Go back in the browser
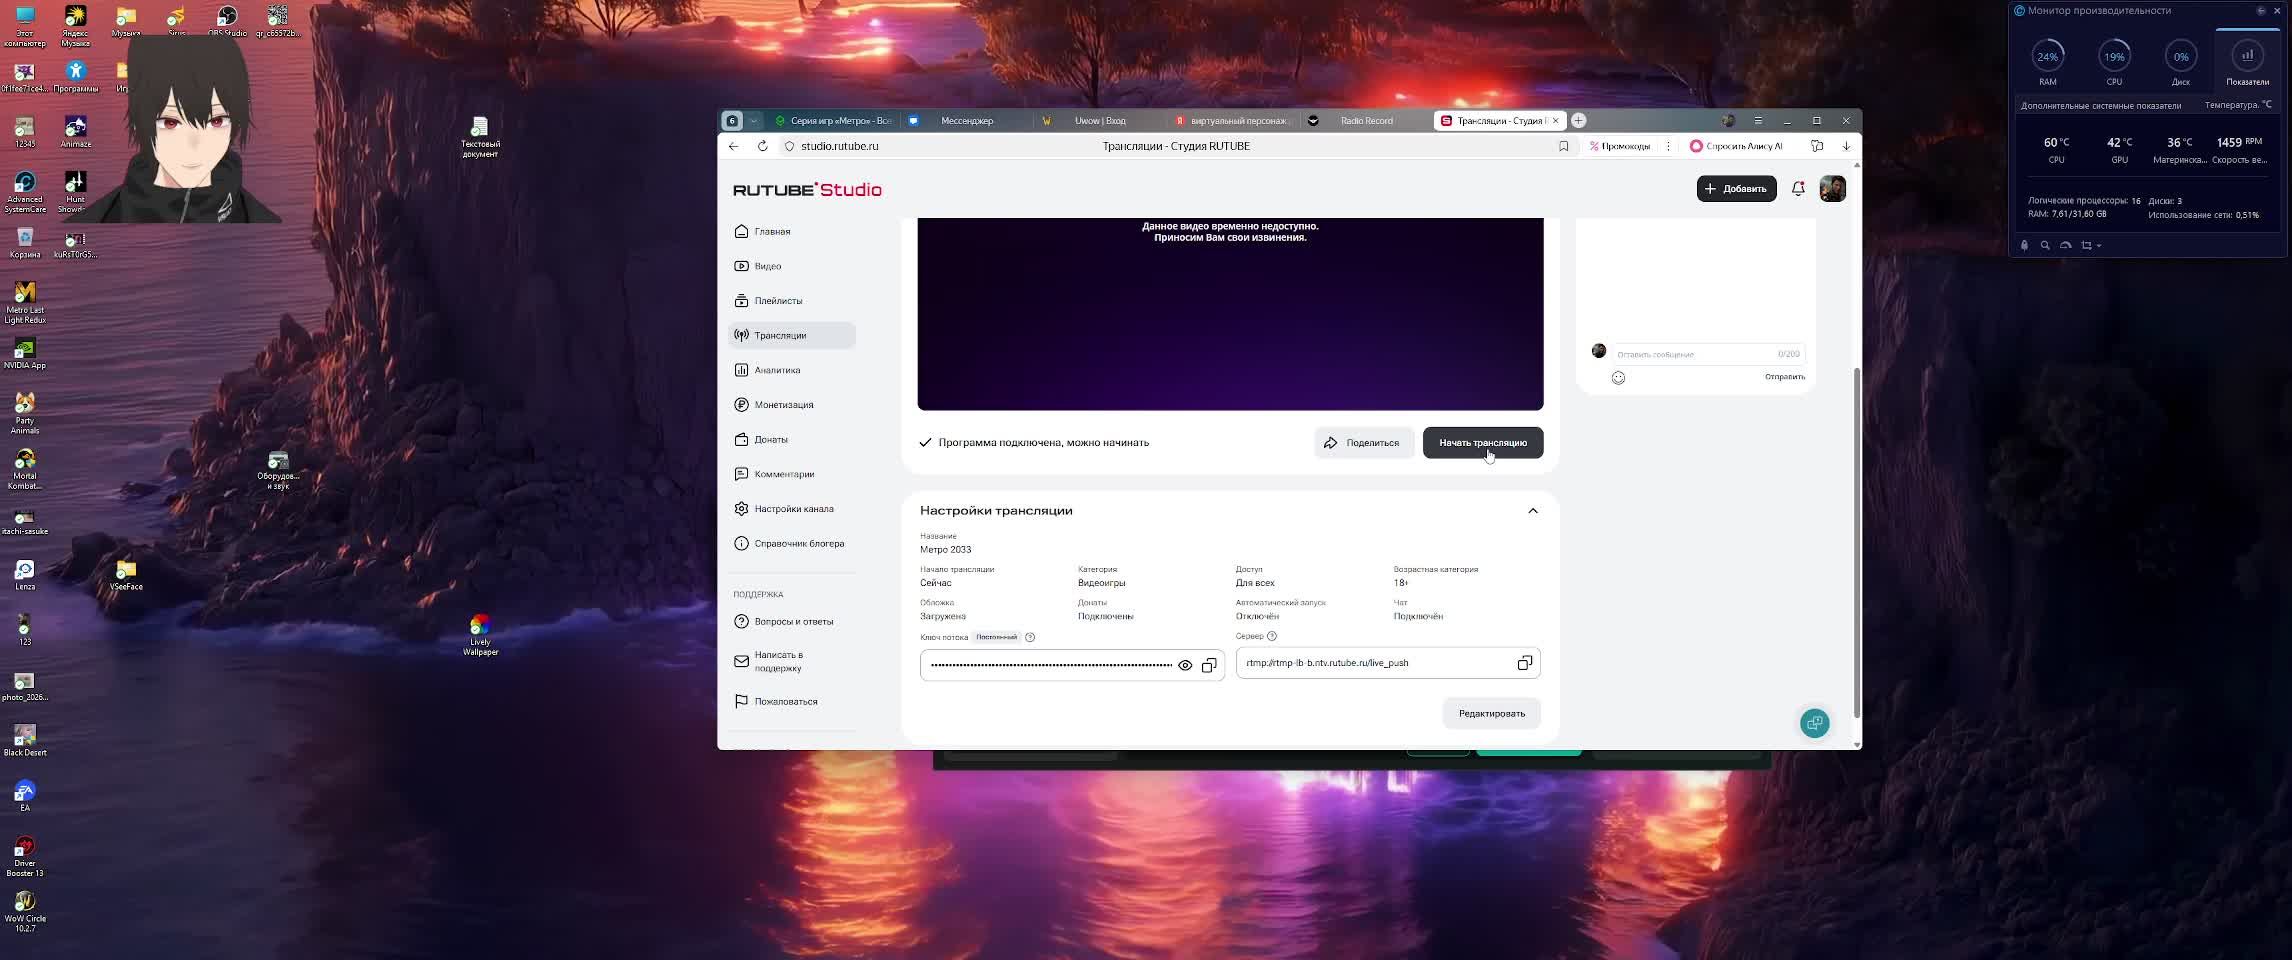This screenshot has width=2292, height=960. tap(734, 146)
